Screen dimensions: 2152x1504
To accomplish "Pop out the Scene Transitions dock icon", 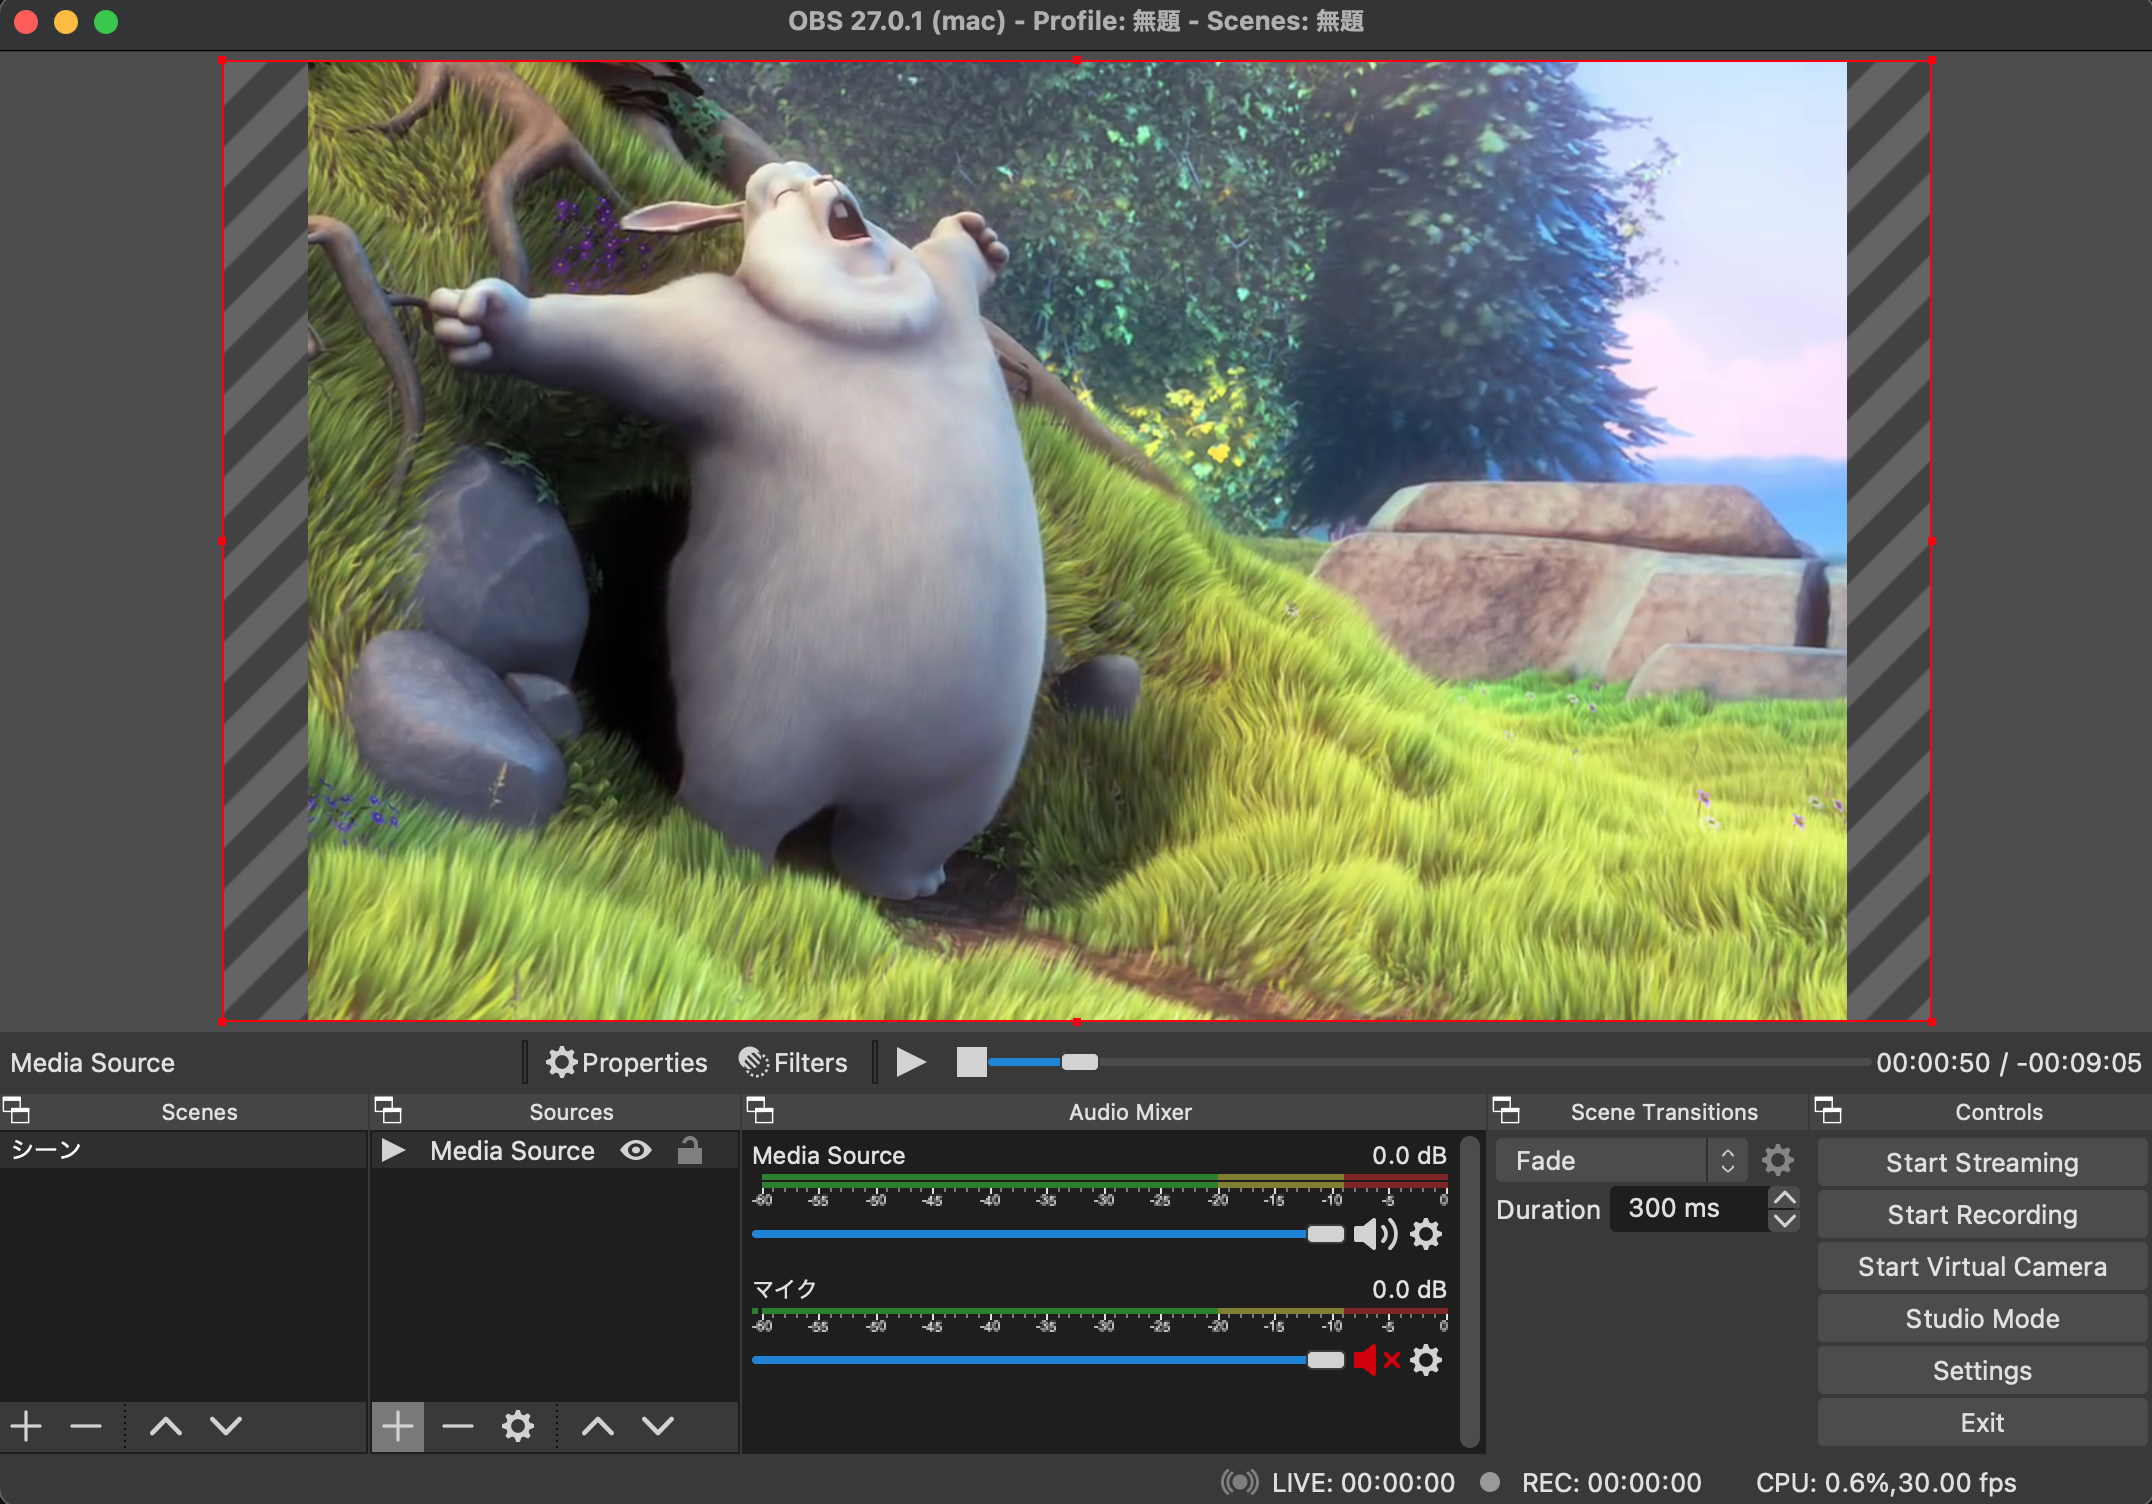I will point(1506,1111).
